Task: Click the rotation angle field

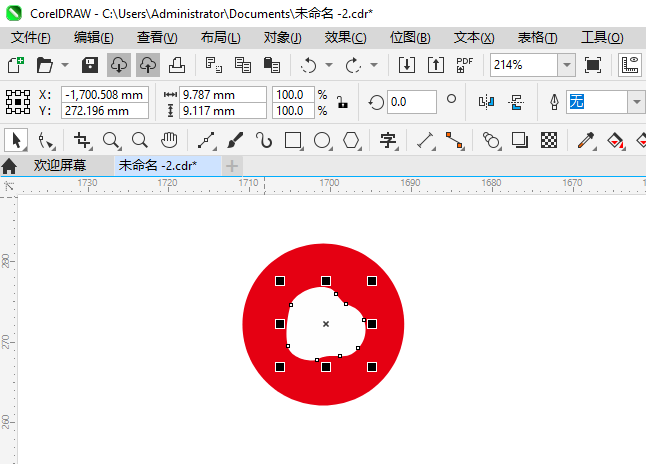Action: [411, 102]
